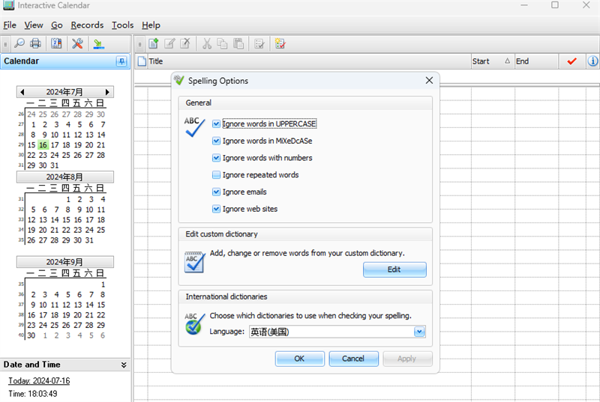Pin the Calendar panel
The height and width of the screenshot is (402, 600).
coord(122,62)
